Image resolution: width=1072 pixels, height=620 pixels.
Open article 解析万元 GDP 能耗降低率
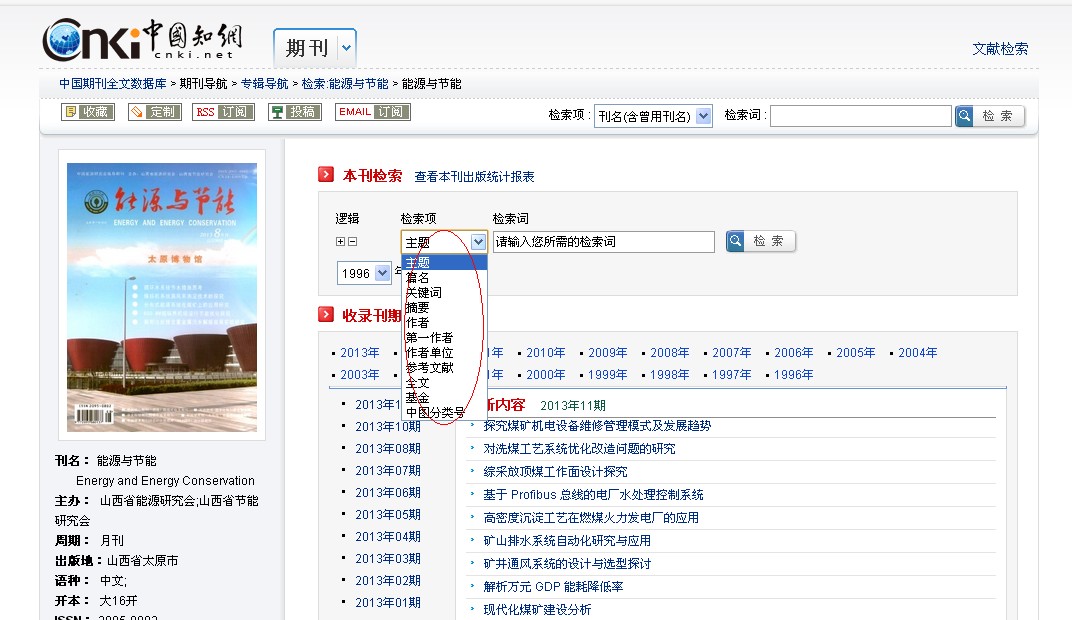point(553,587)
